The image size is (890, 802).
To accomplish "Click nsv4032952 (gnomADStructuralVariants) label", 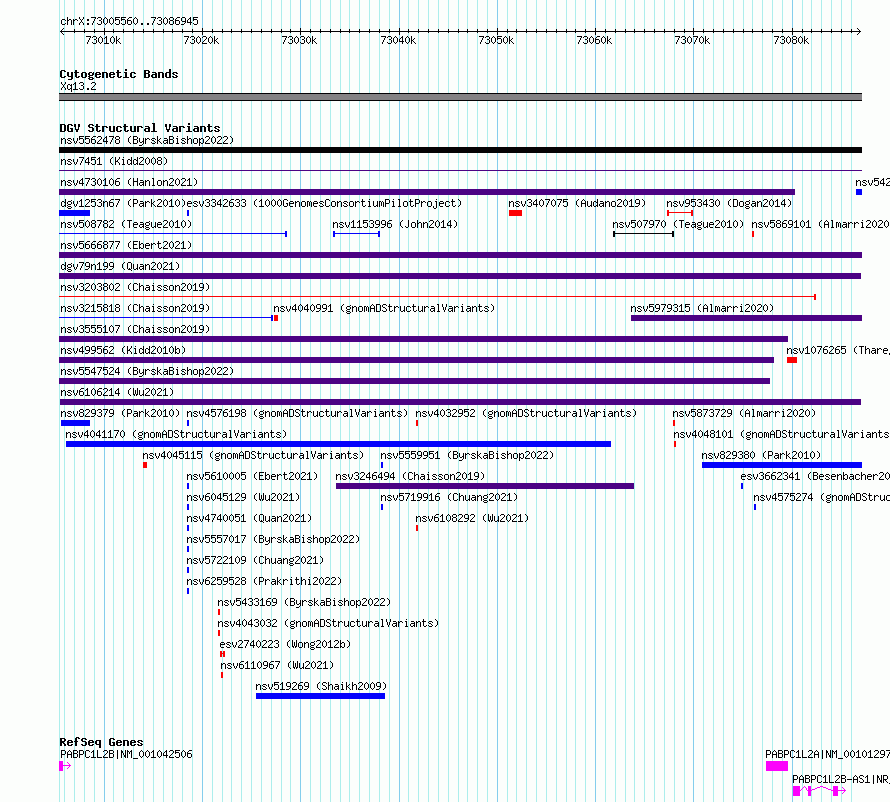I will tap(526, 413).
